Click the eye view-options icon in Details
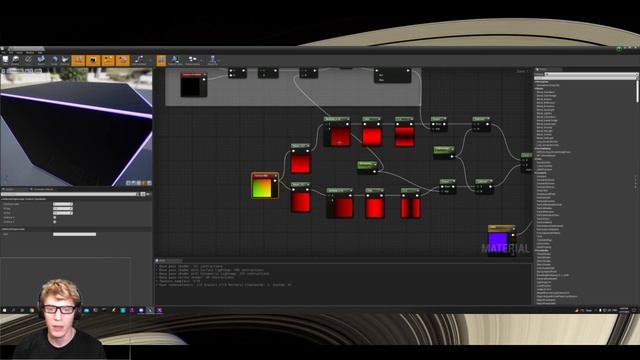The image size is (640, 360). [x=149, y=194]
